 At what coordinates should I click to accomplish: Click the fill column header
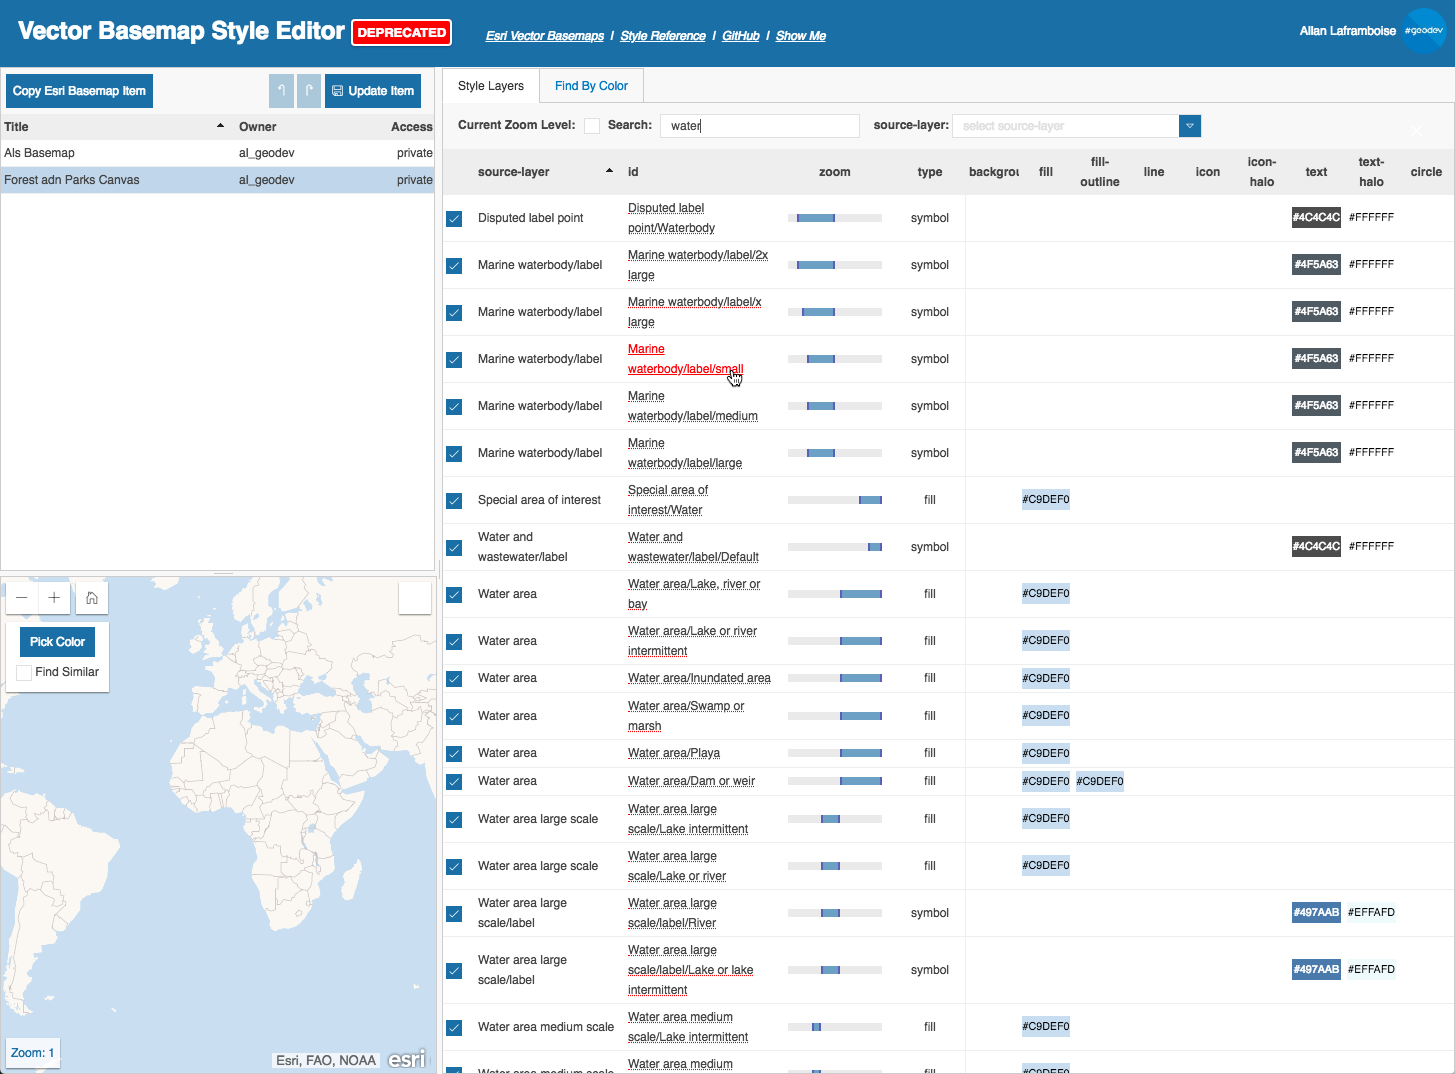point(1046,172)
